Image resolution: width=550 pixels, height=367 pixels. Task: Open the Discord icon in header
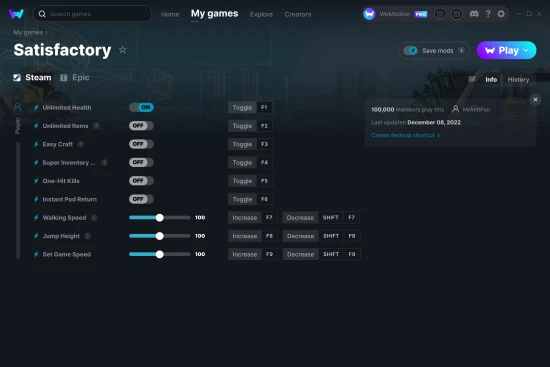[474, 14]
